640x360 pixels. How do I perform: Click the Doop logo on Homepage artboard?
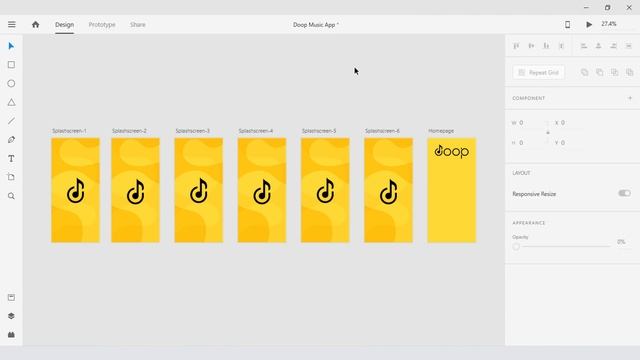pos(451,151)
